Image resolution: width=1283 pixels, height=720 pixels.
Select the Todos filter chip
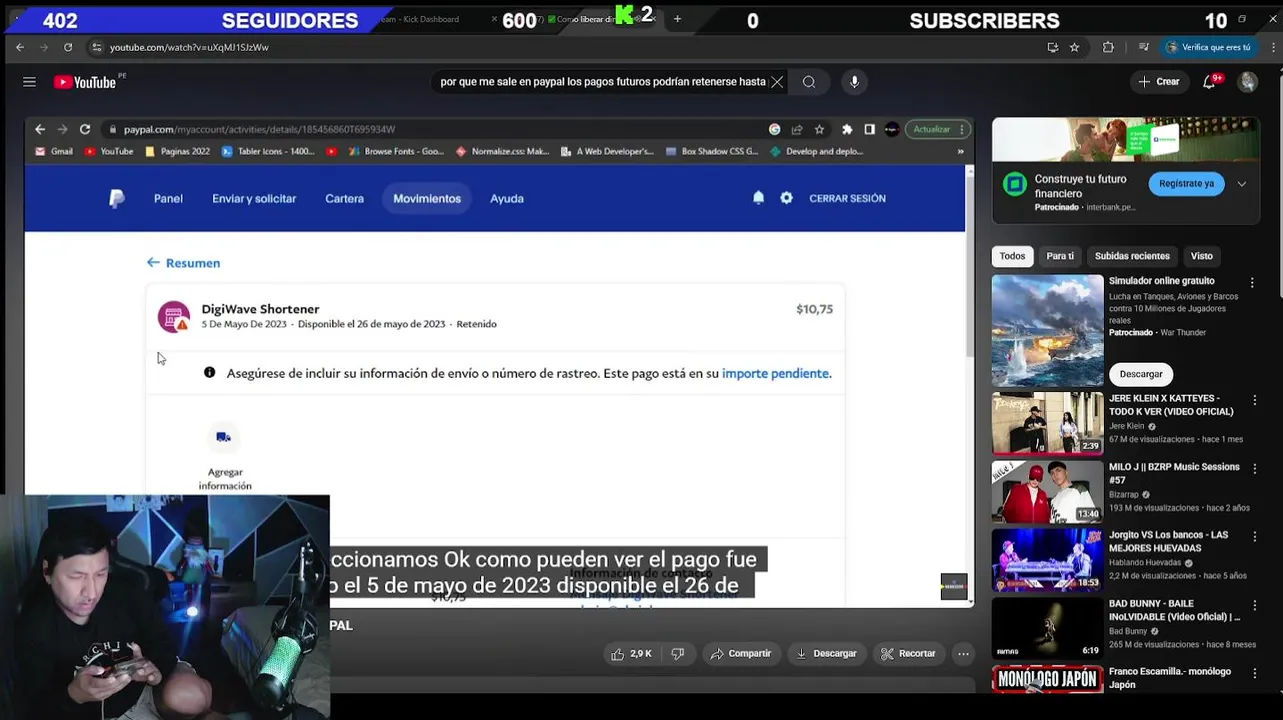[1012, 256]
